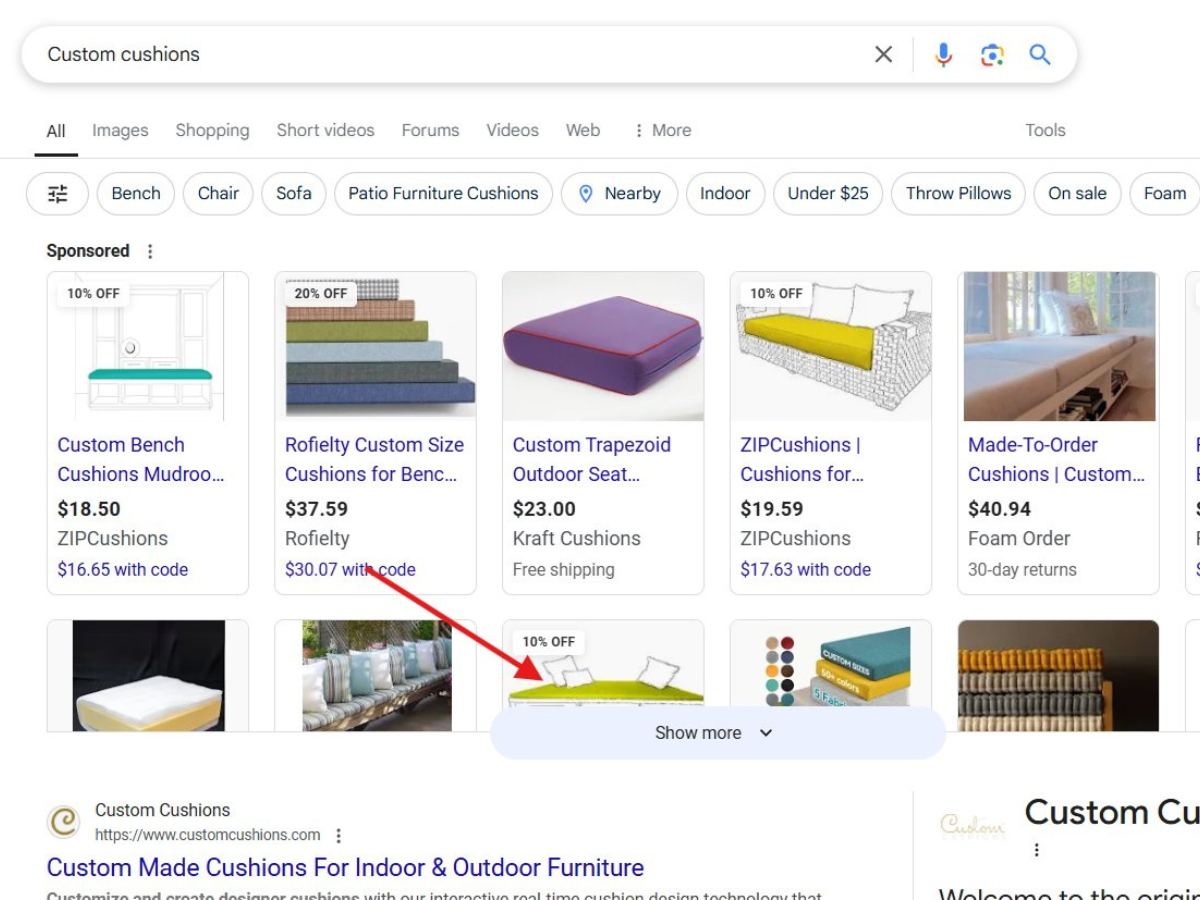This screenshot has height=900, width=1200.
Task: Click the color swatch cushion stack image
Action: (x=831, y=664)
